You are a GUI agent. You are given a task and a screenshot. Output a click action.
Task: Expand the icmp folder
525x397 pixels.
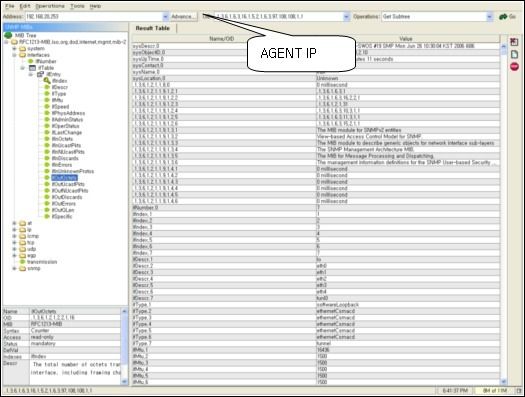coord(14,236)
